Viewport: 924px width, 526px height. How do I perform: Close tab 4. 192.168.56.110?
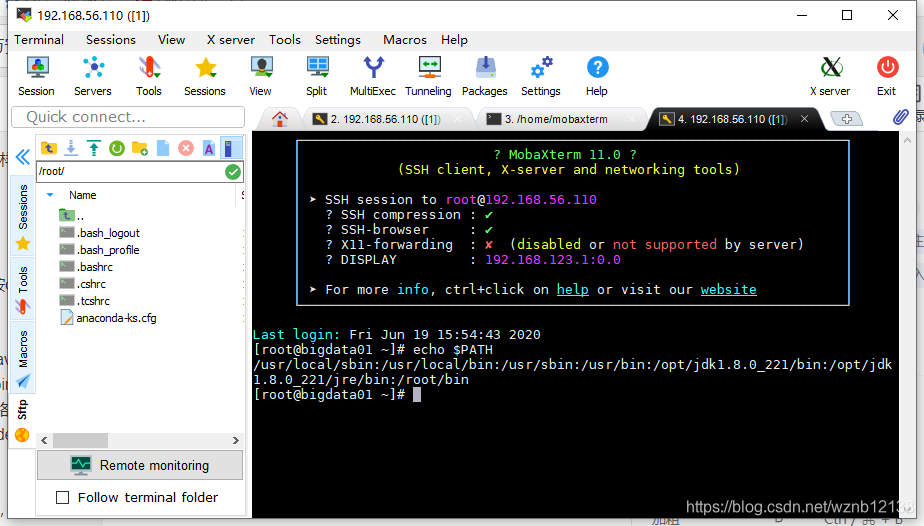804,119
